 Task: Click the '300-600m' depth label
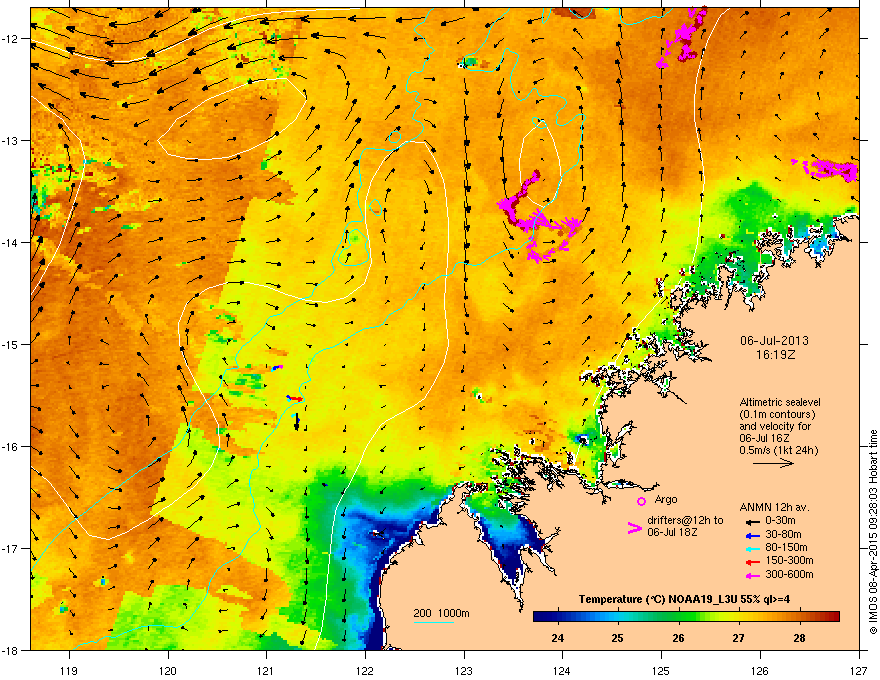[789, 574]
